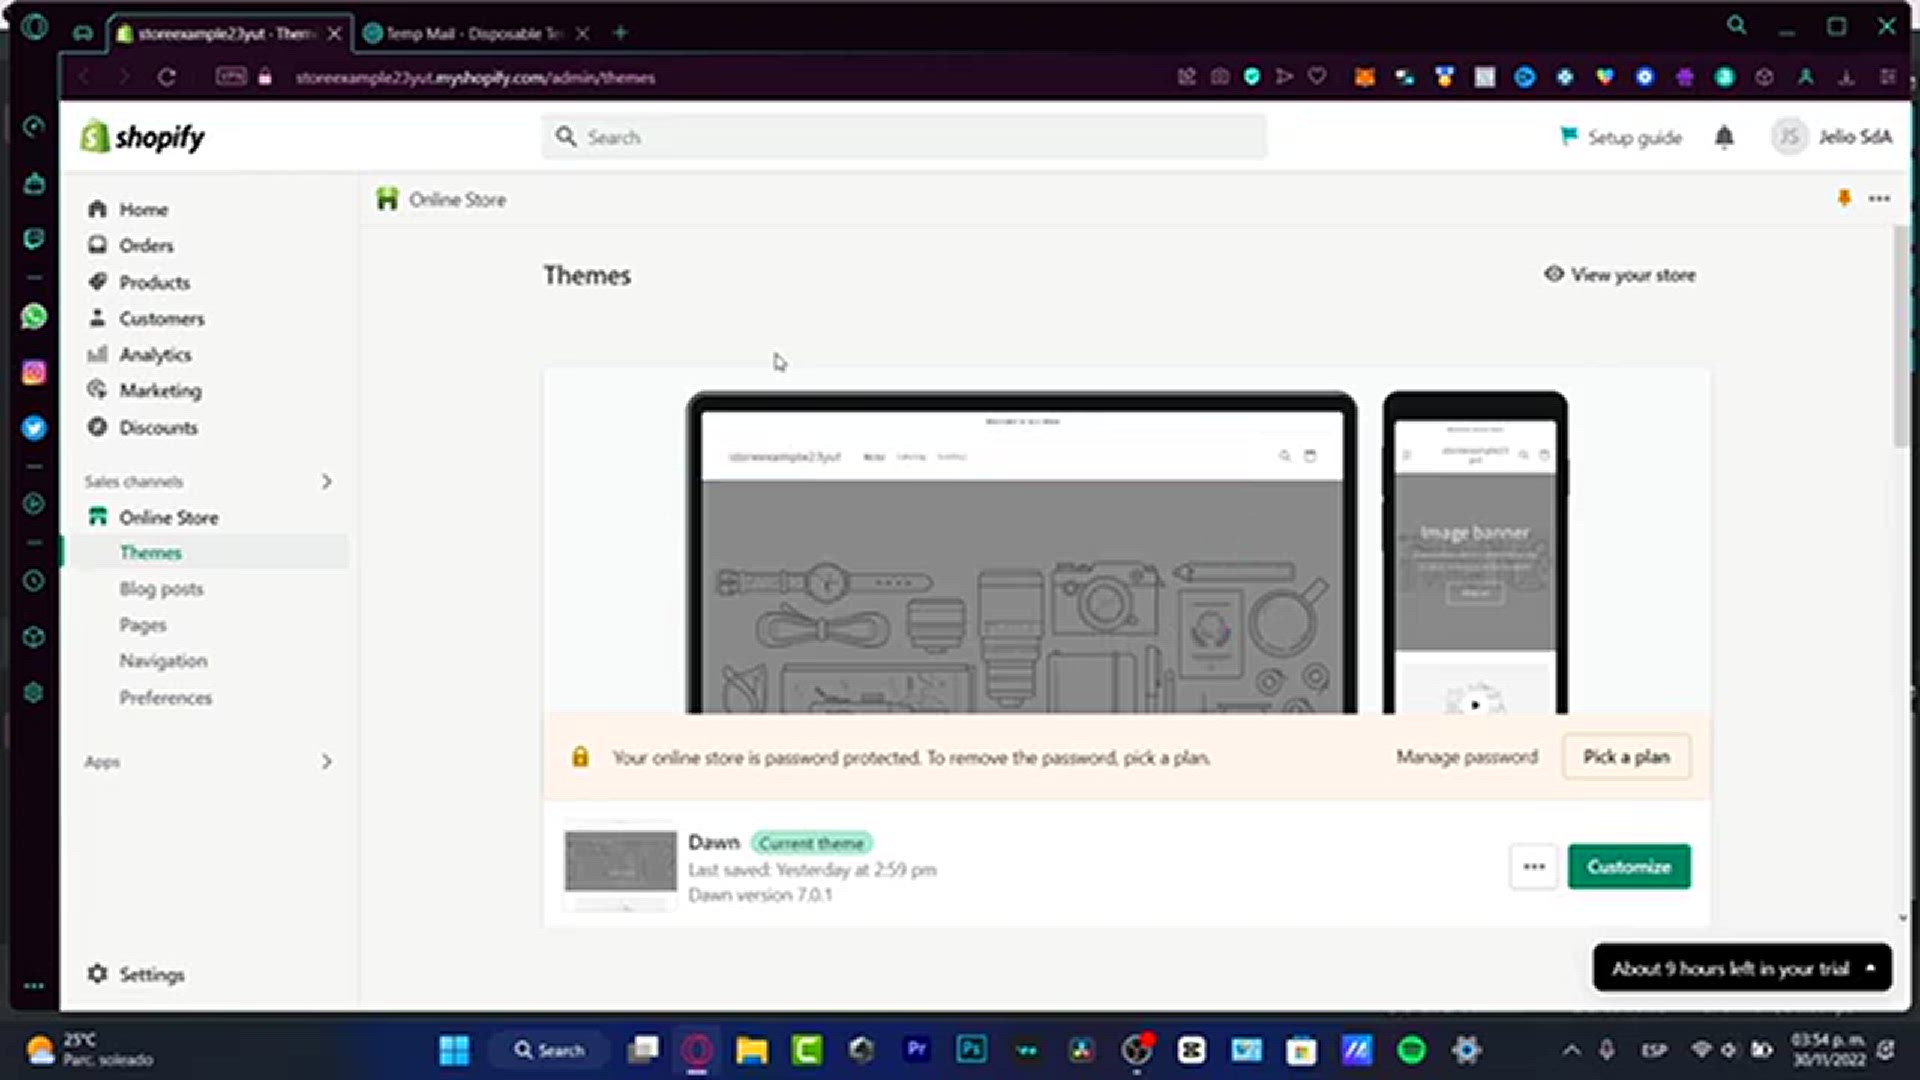This screenshot has width=1920, height=1080.
Task: Reload the page with refresh icon
Action: [167, 77]
